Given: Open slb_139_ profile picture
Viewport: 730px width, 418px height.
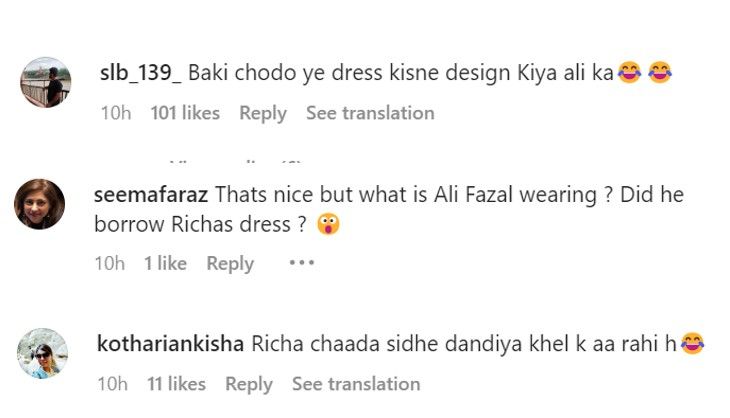Looking at the screenshot, I should tap(46, 82).
